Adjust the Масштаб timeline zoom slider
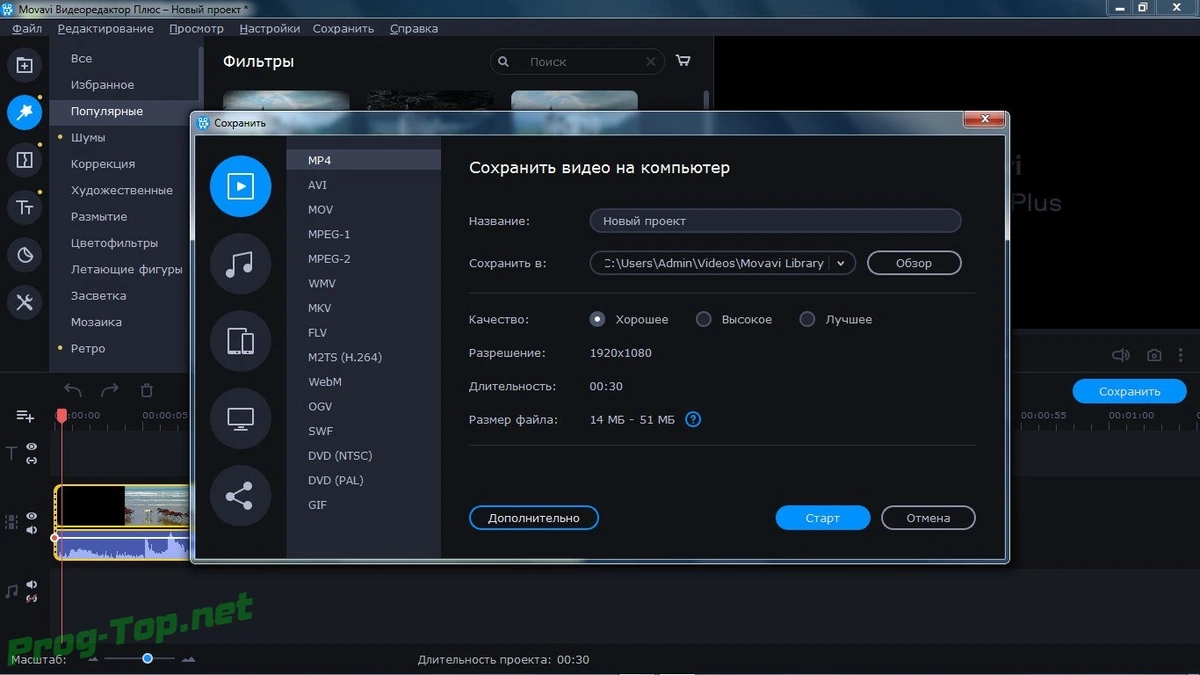1200x675 pixels. [x=147, y=658]
